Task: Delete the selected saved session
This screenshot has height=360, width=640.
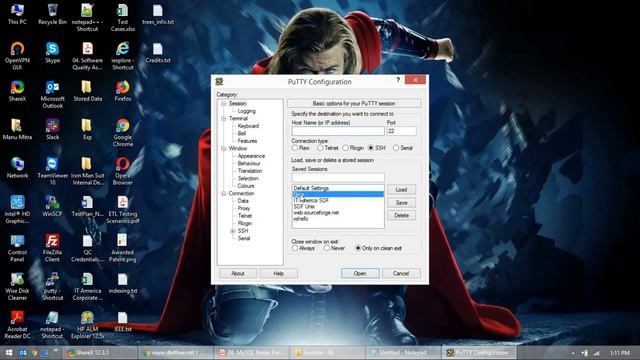Action: [401, 216]
